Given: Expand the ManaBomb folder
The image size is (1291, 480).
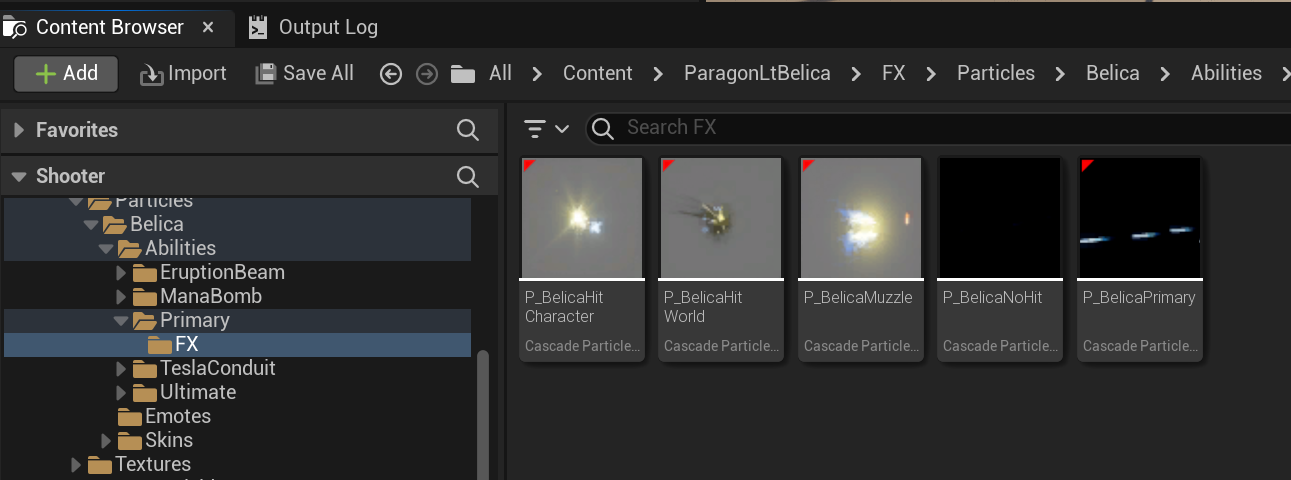Looking at the screenshot, I should (x=122, y=297).
